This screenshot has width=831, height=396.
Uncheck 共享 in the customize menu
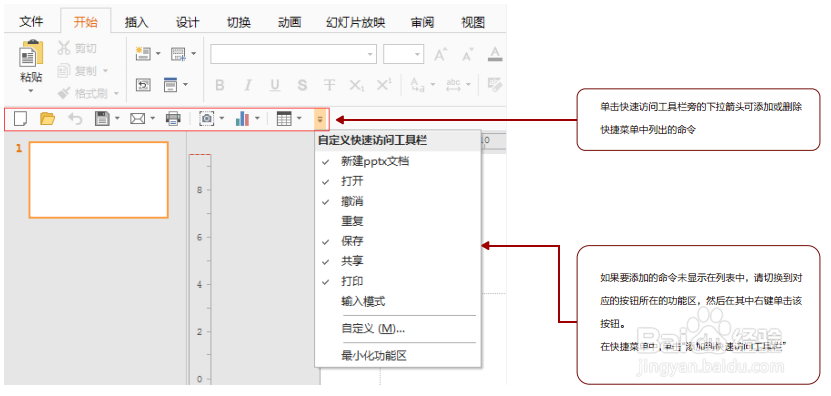pyautogui.click(x=397, y=261)
